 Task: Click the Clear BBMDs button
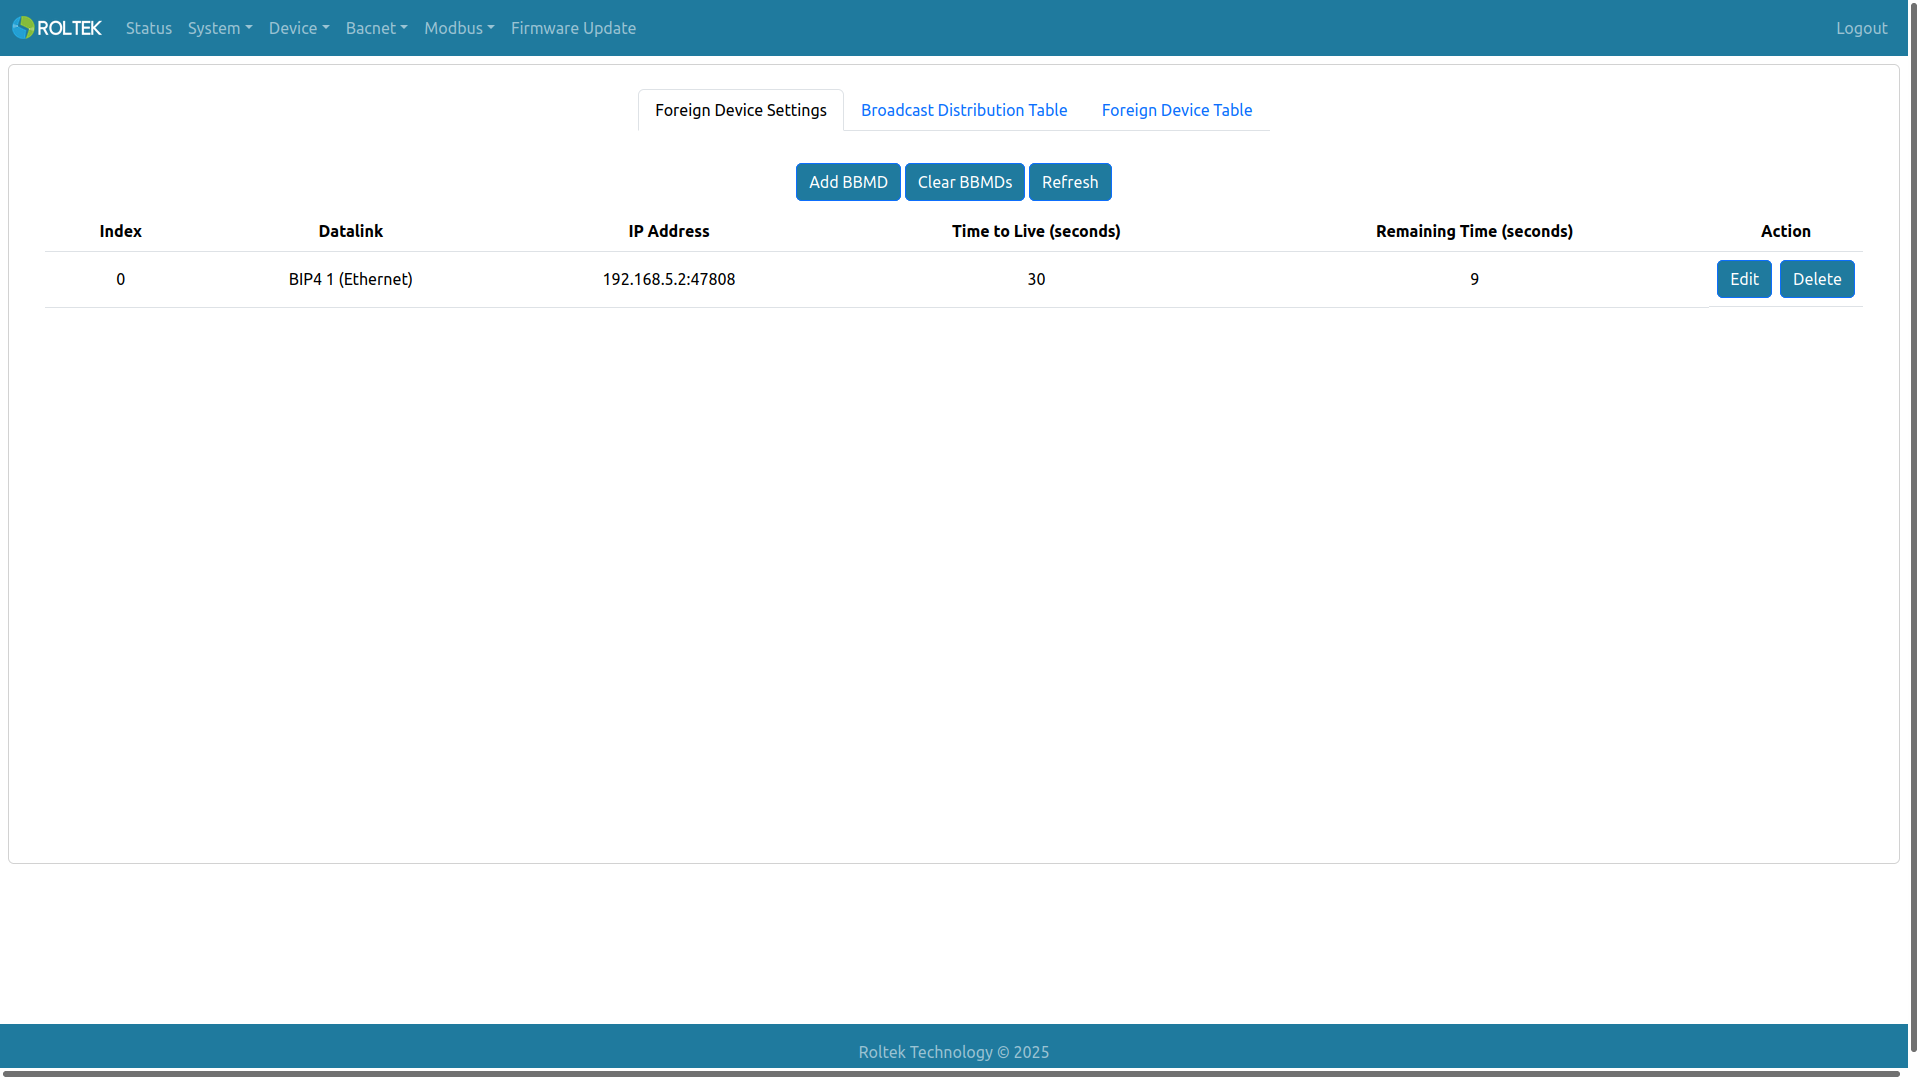point(965,182)
